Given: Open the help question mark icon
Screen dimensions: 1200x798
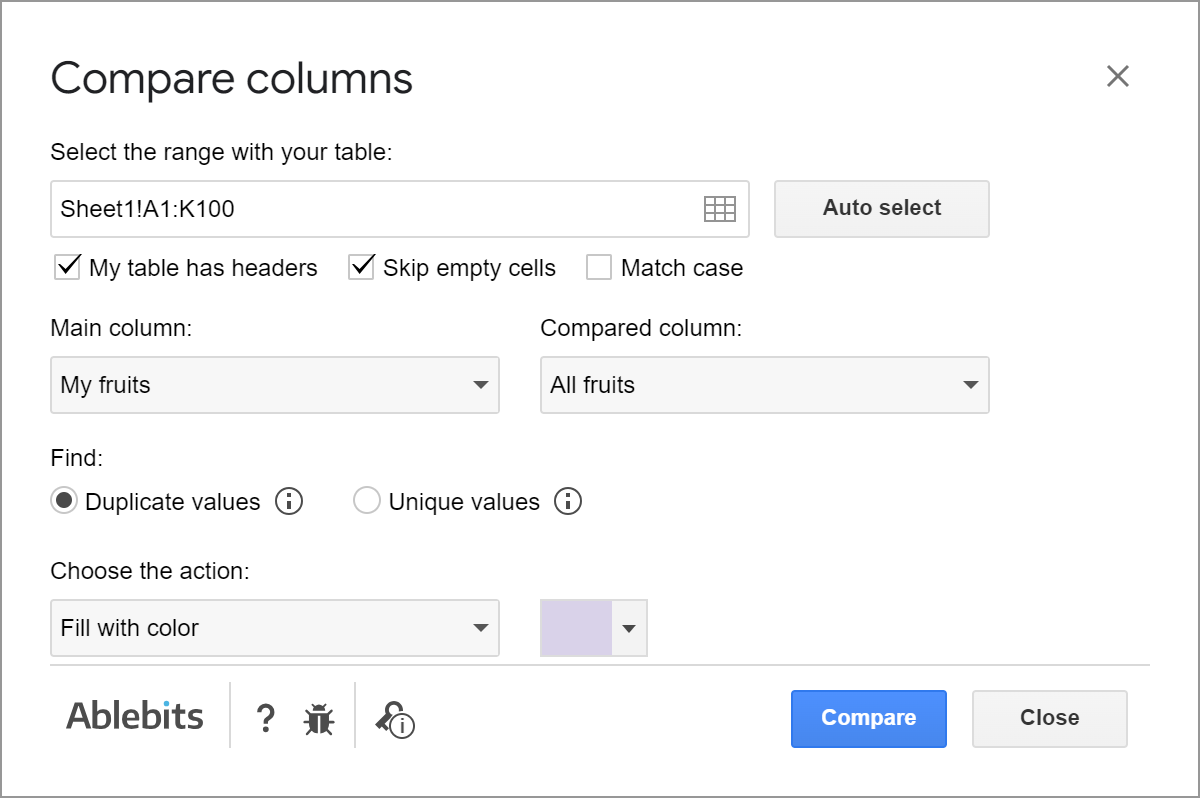Looking at the screenshot, I should coord(265,718).
